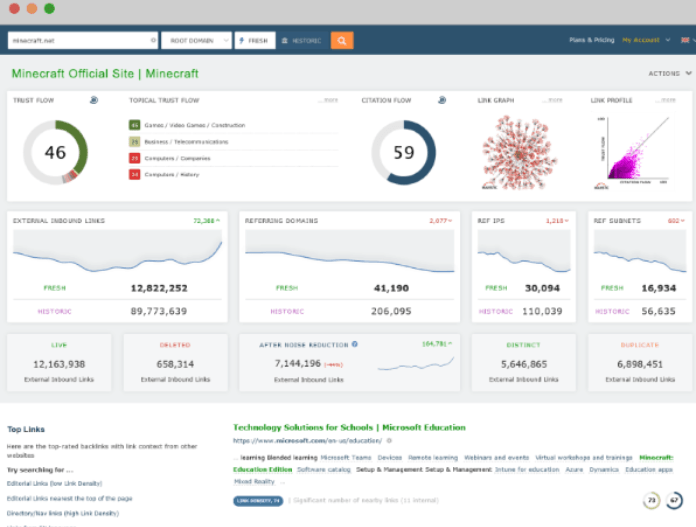Click the Deleted links count 658,314
The image size is (696, 527).
pyautogui.click(x=175, y=364)
